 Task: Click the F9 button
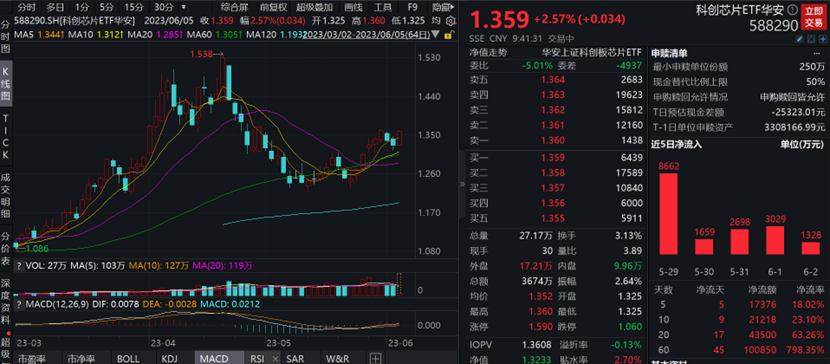pyautogui.click(x=412, y=7)
